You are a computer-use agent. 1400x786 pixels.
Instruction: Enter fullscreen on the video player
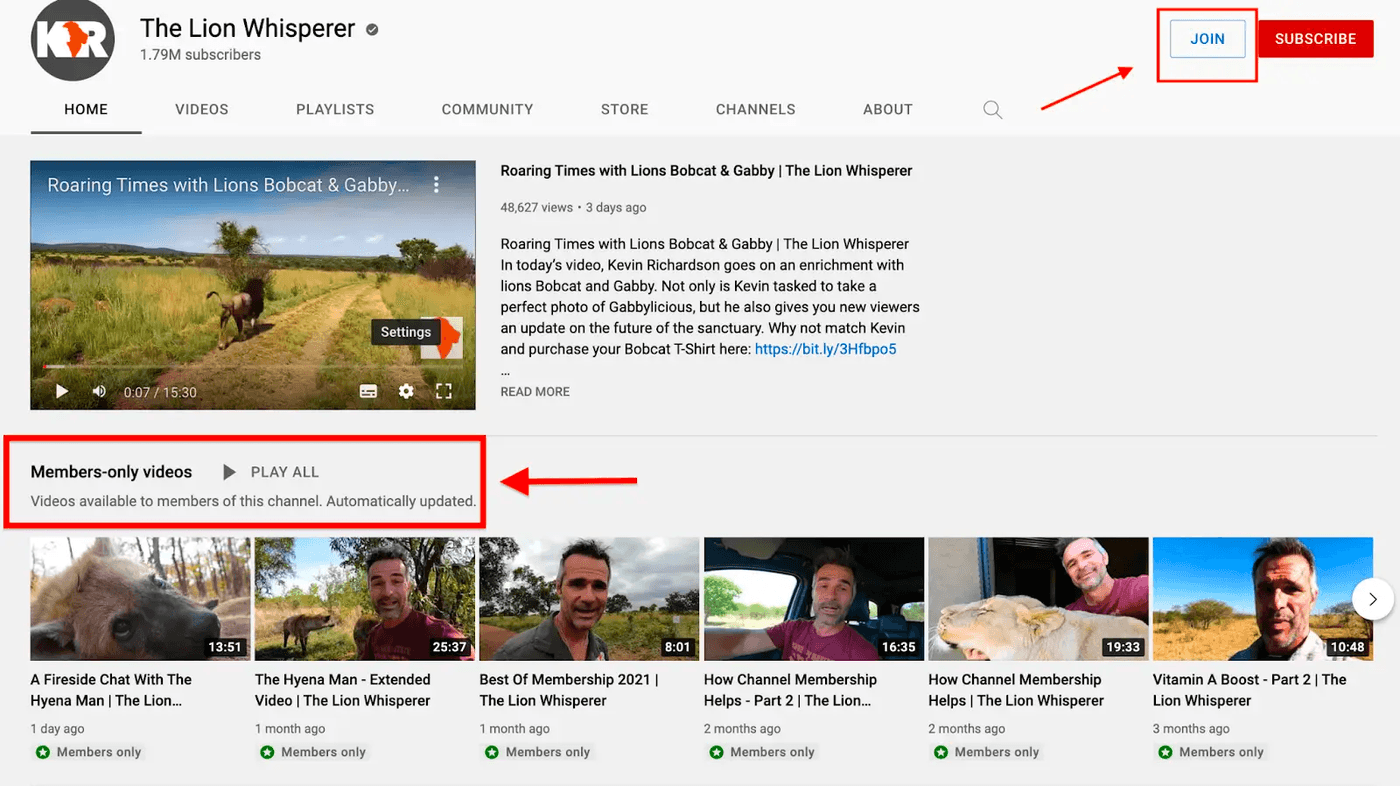pyautogui.click(x=443, y=391)
